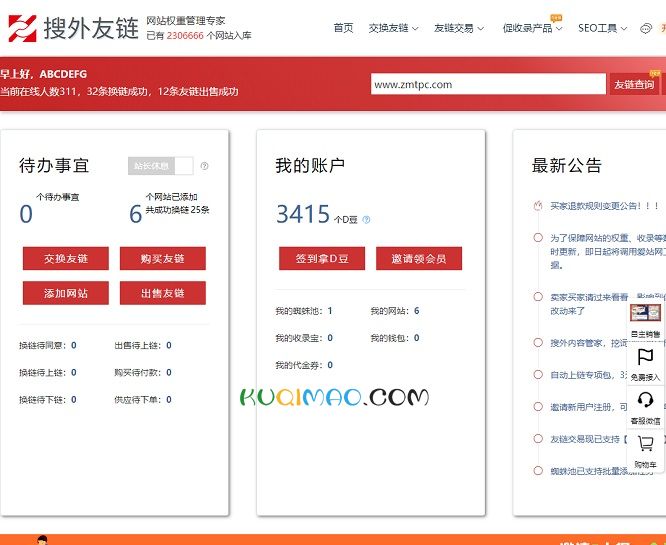Expand the 友链交易 dropdown menu

458,28
